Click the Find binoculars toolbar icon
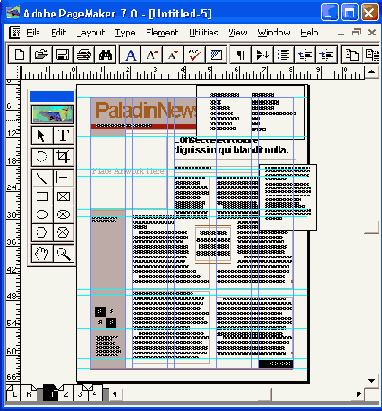382x411 pixels. [x=105, y=55]
